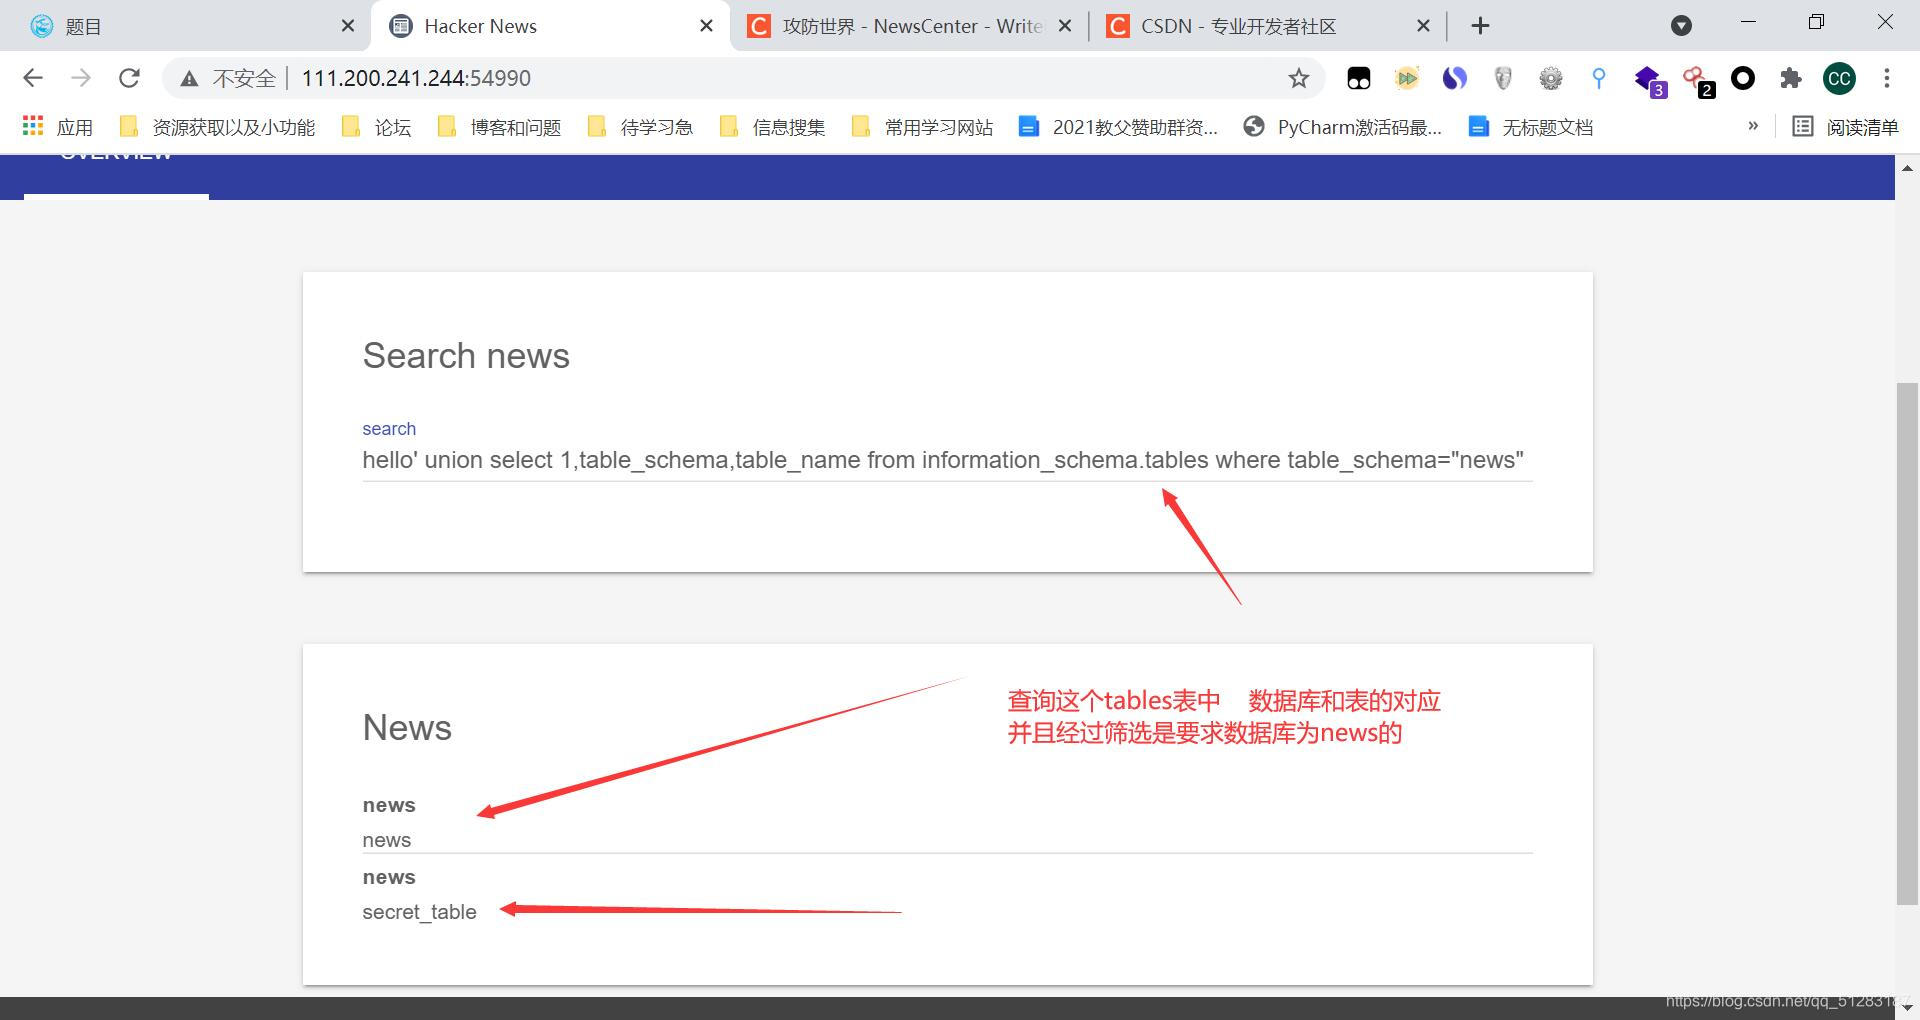This screenshot has height=1020, width=1920.
Task: Click the address bar URL
Action: point(416,78)
